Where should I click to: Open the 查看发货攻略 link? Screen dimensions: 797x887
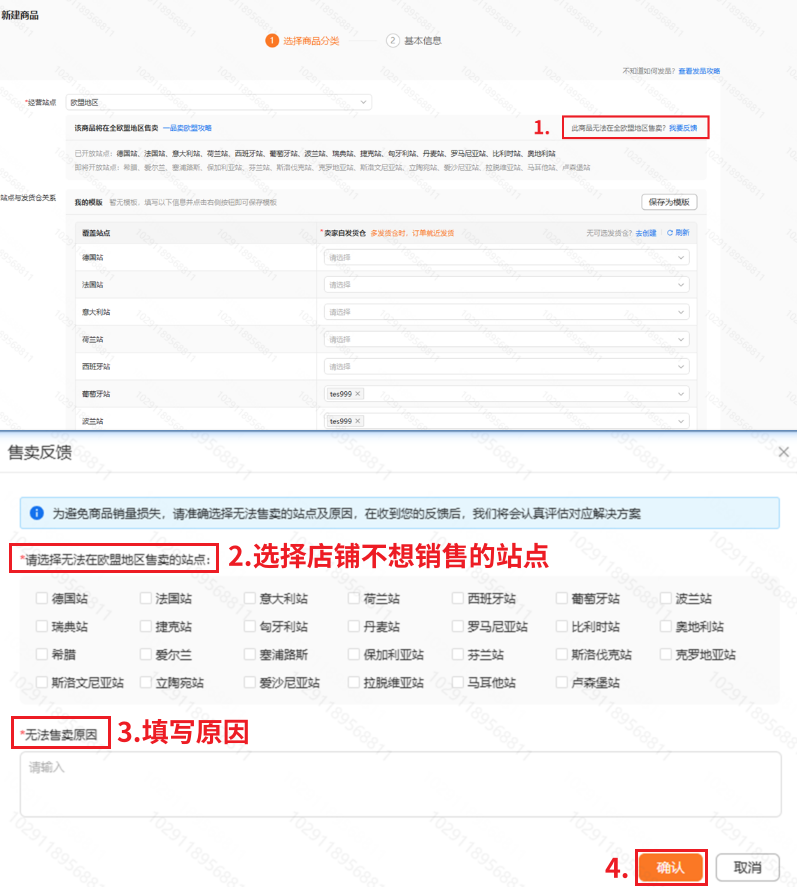coord(699,71)
